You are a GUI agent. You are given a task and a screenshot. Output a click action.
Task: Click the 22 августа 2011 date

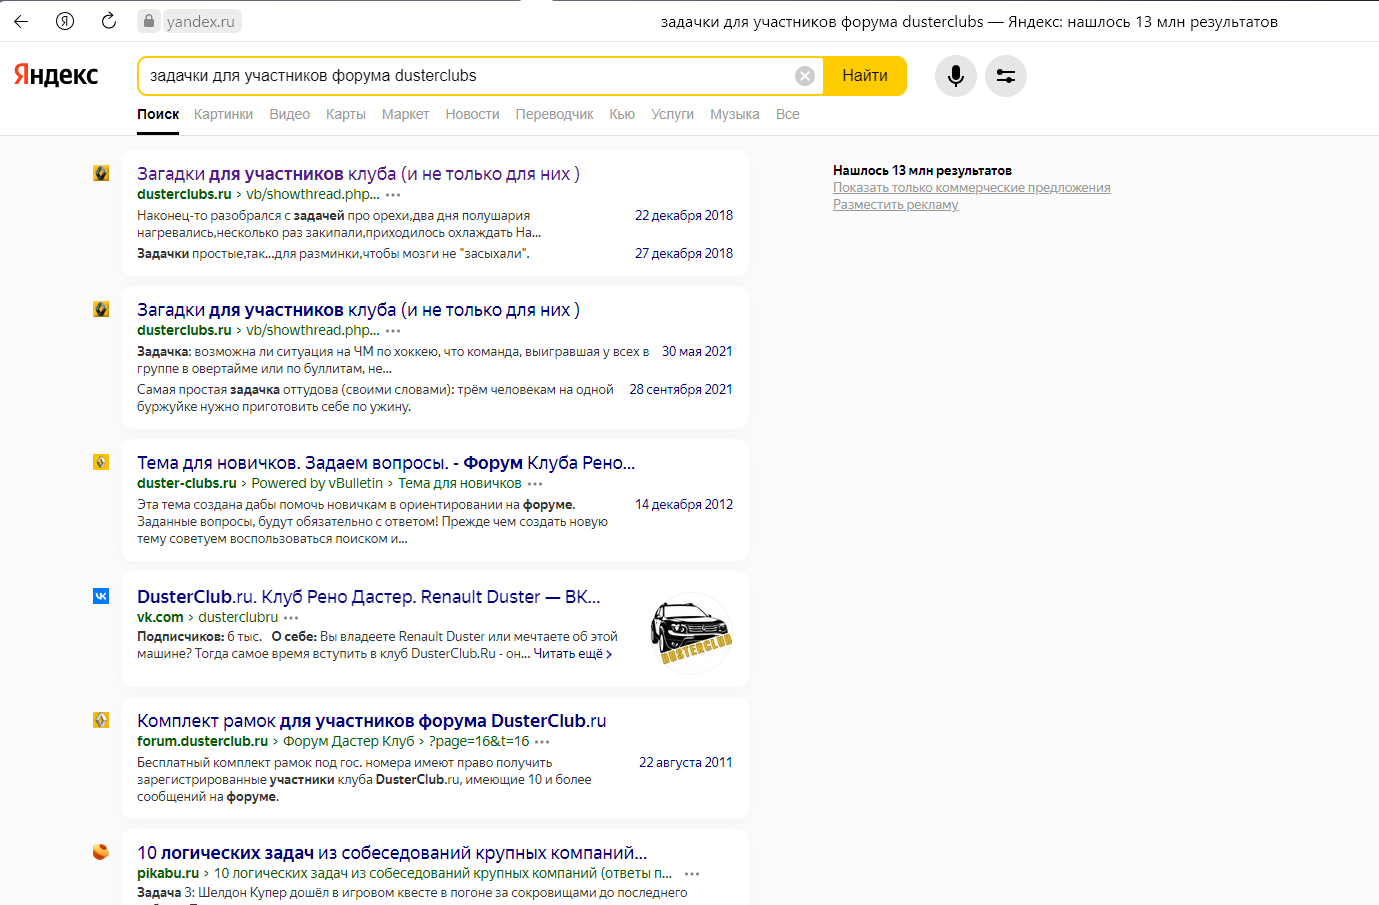[x=686, y=763]
